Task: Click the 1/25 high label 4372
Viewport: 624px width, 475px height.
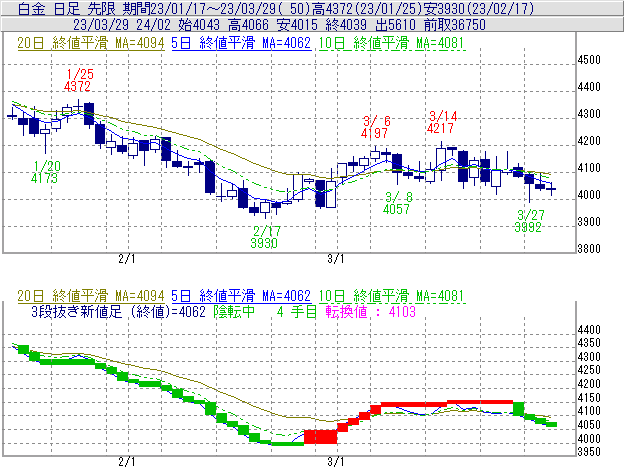Action: pos(78,86)
